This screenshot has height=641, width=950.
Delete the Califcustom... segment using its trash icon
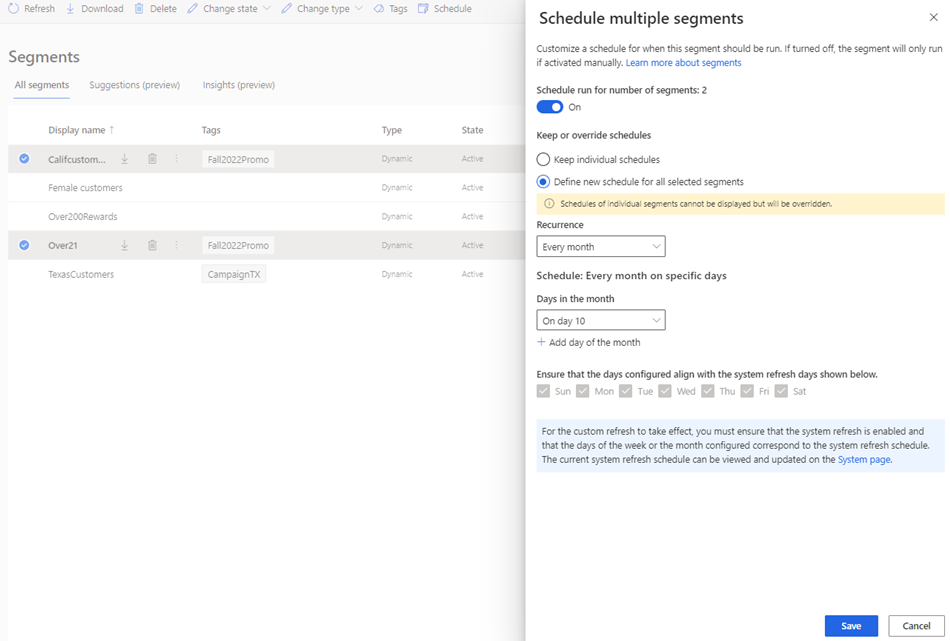click(x=152, y=159)
